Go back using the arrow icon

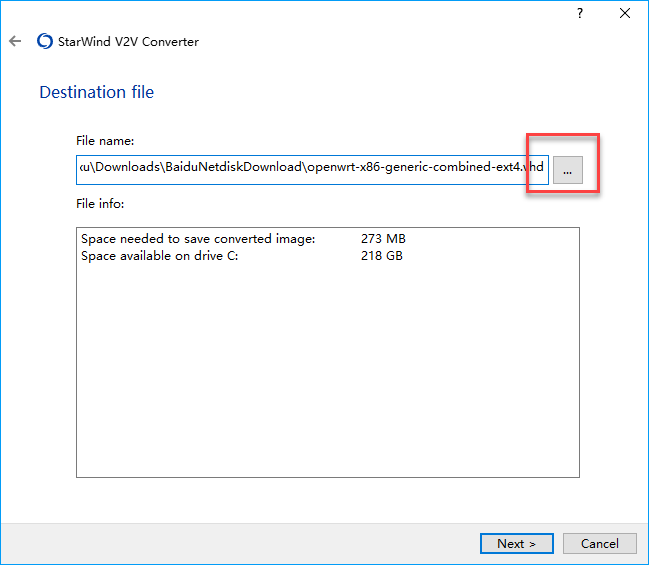[x=15, y=41]
